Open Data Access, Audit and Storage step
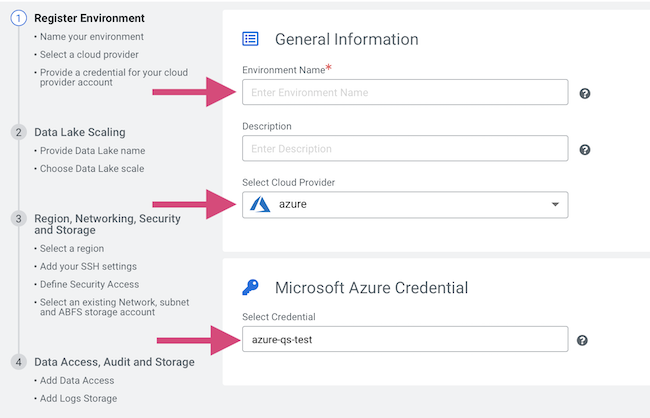Image resolution: width=650 pixels, height=418 pixels. tap(114, 362)
